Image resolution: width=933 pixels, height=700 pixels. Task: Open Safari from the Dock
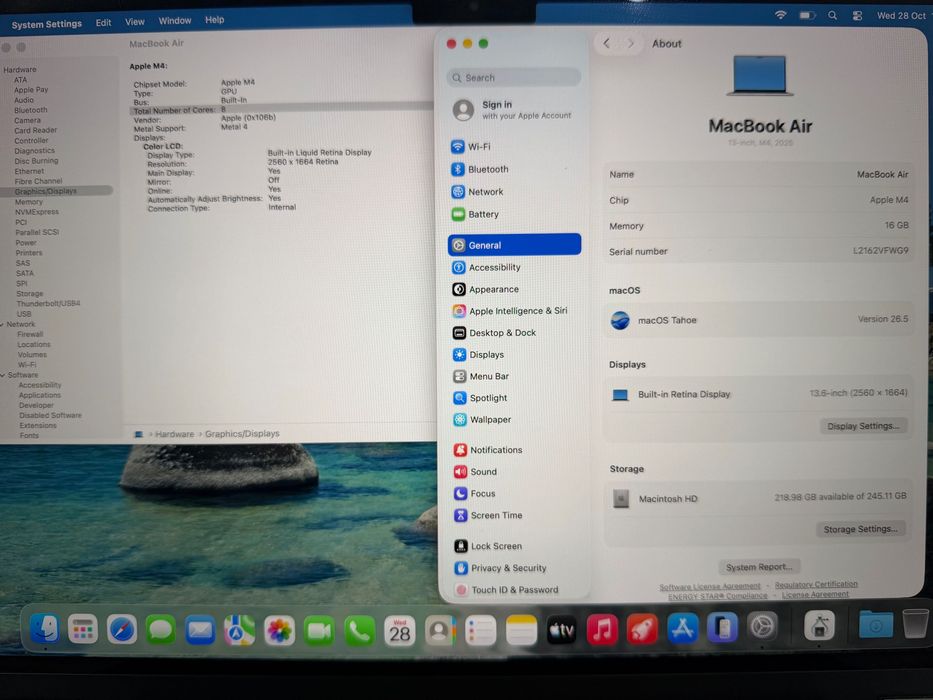pyautogui.click(x=121, y=629)
